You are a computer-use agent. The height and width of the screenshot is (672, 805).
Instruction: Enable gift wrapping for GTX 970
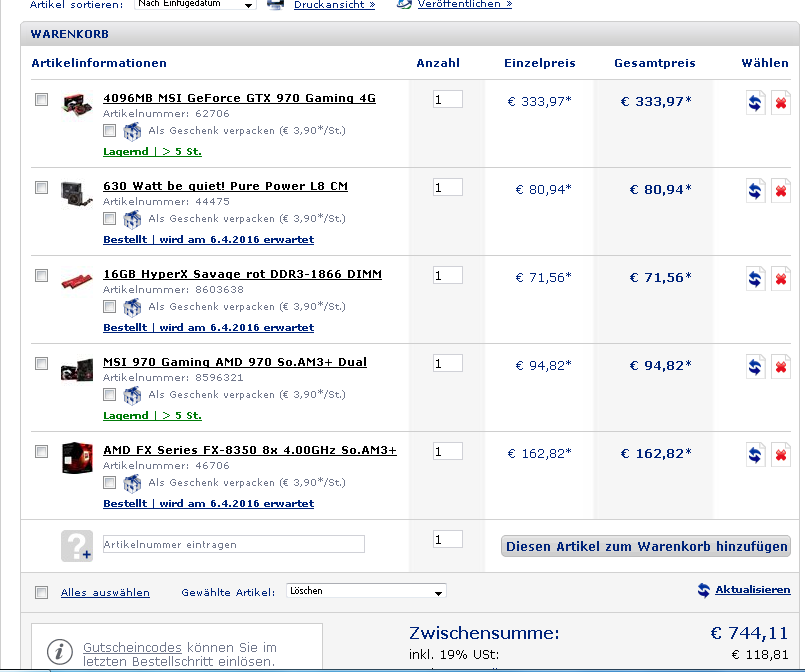coord(109,130)
